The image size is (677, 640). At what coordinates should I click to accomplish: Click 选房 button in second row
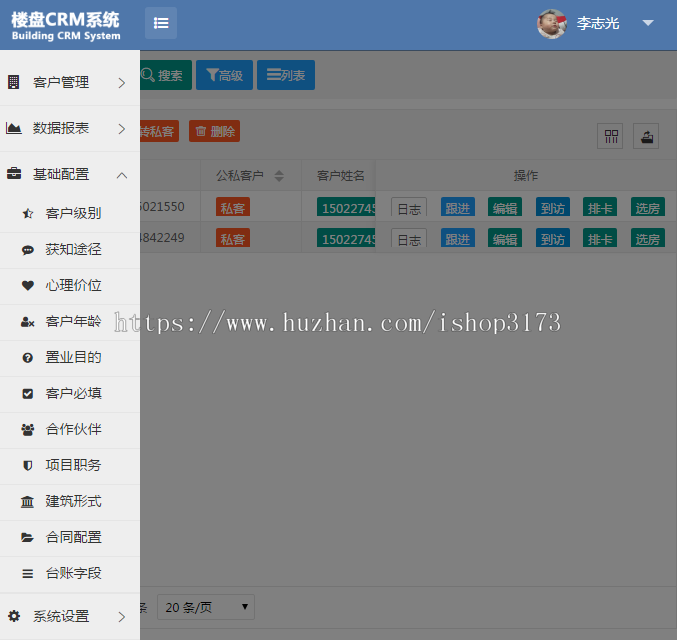pyautogui.click(x=648, y=238)
